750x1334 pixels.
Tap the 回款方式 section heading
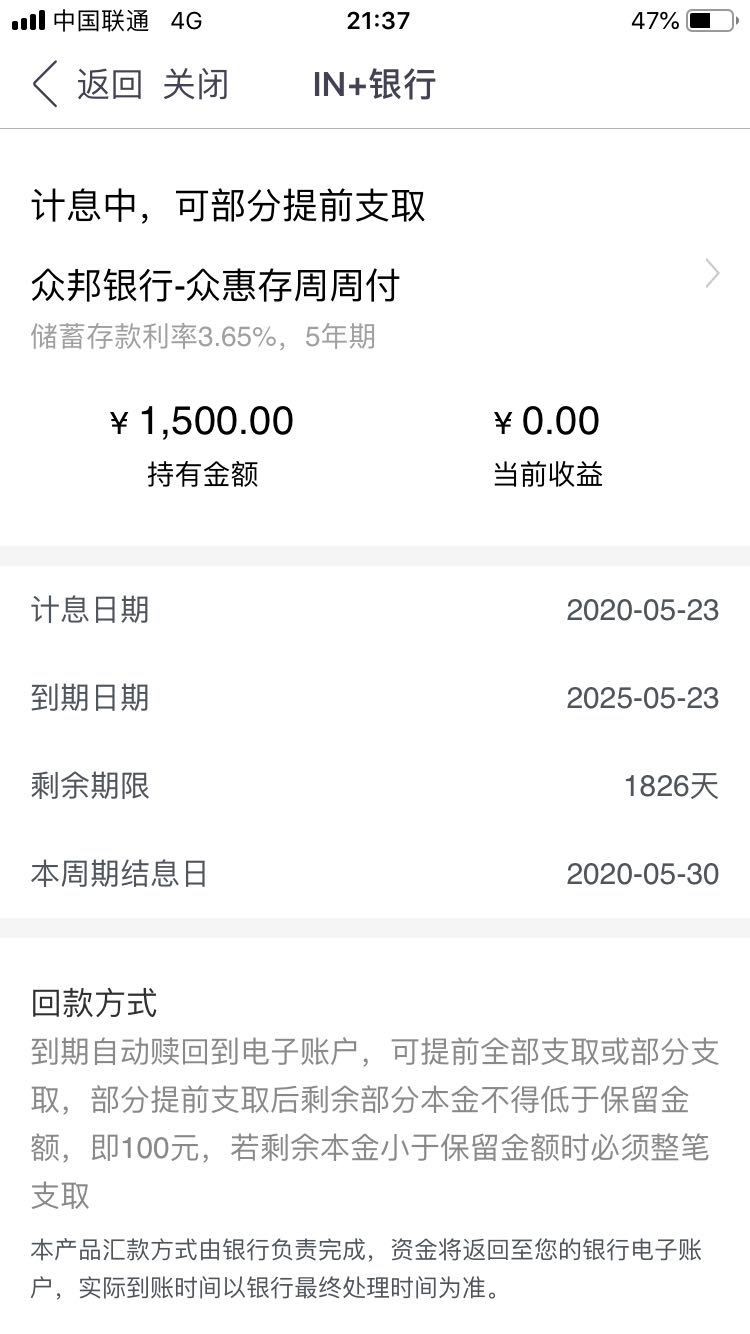point(94,1002)
